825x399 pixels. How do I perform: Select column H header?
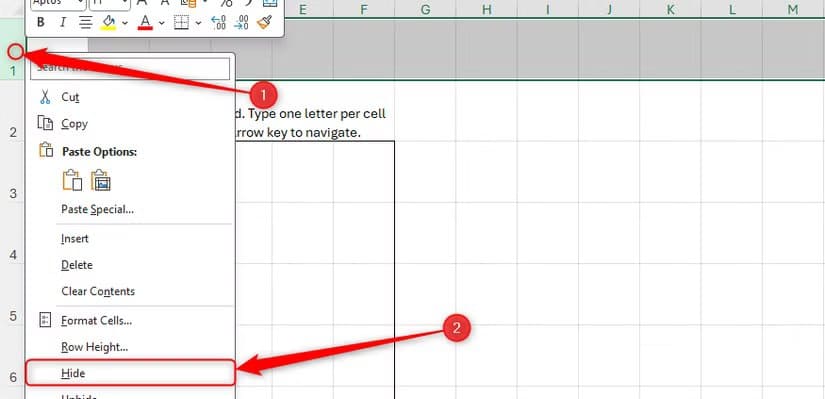(x=487, y=9)
